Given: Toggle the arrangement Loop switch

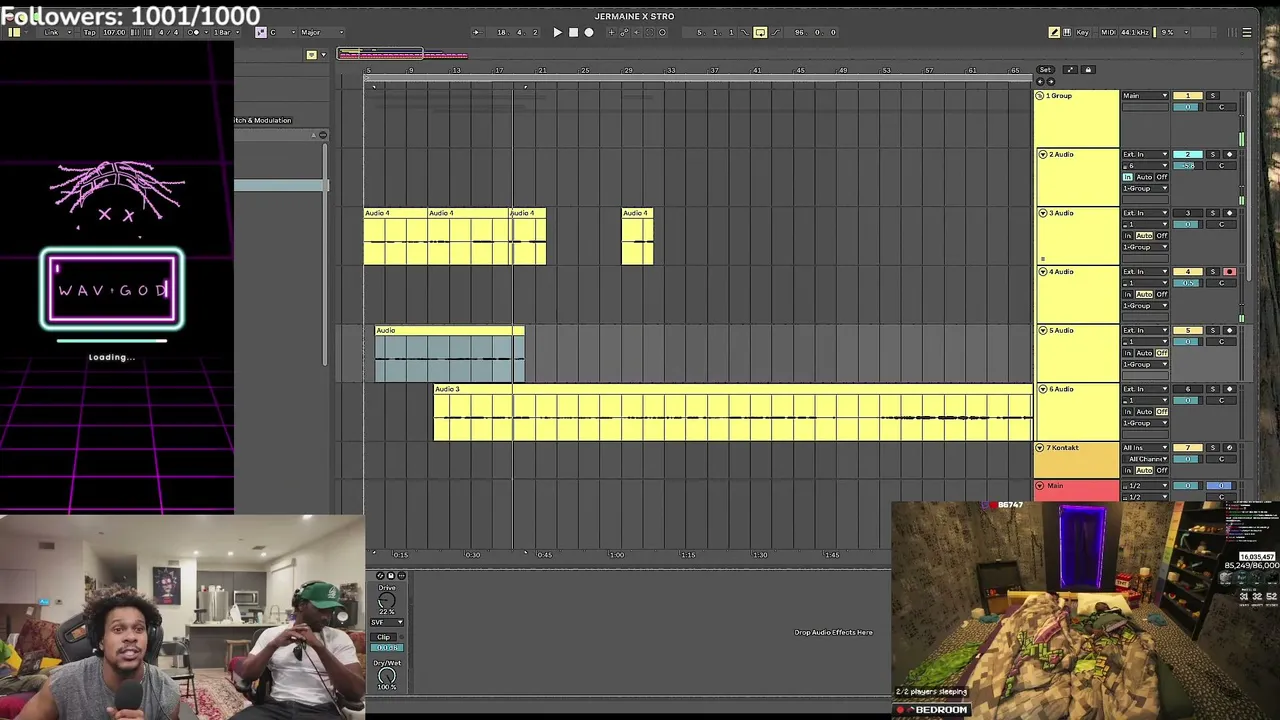Looking at the screenshot, I should pyautogui.click(x=760, y=32).
